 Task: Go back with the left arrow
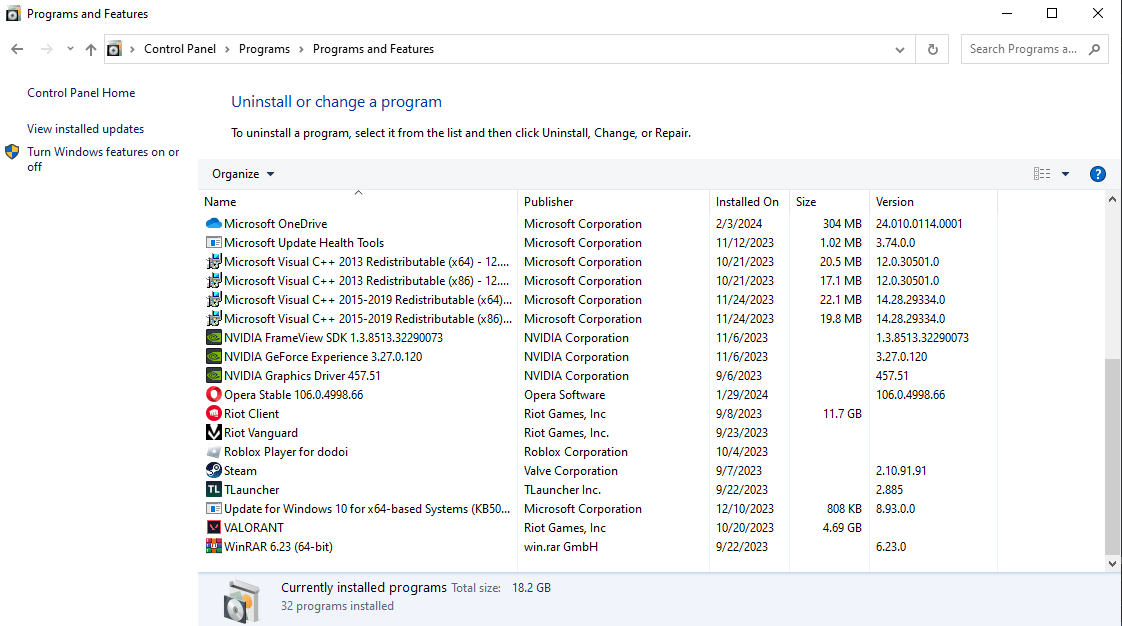click(x=17, y=49)
